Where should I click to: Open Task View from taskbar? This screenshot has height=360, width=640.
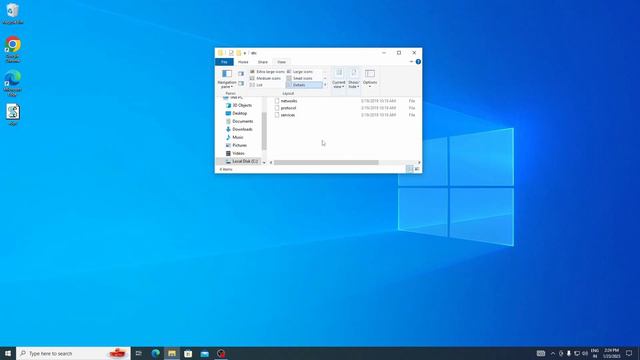pos(139,353)
